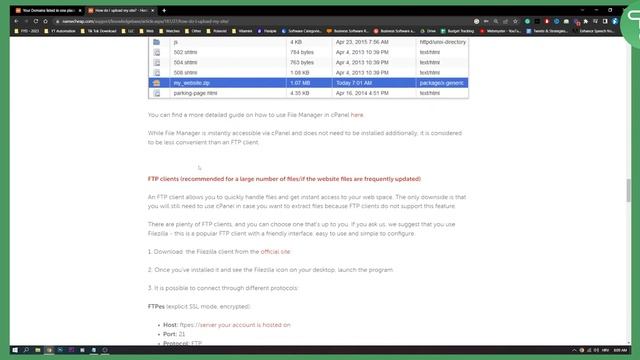Open the 'Other' bookmark folder

pyautogui.click(x=193, y=31)
